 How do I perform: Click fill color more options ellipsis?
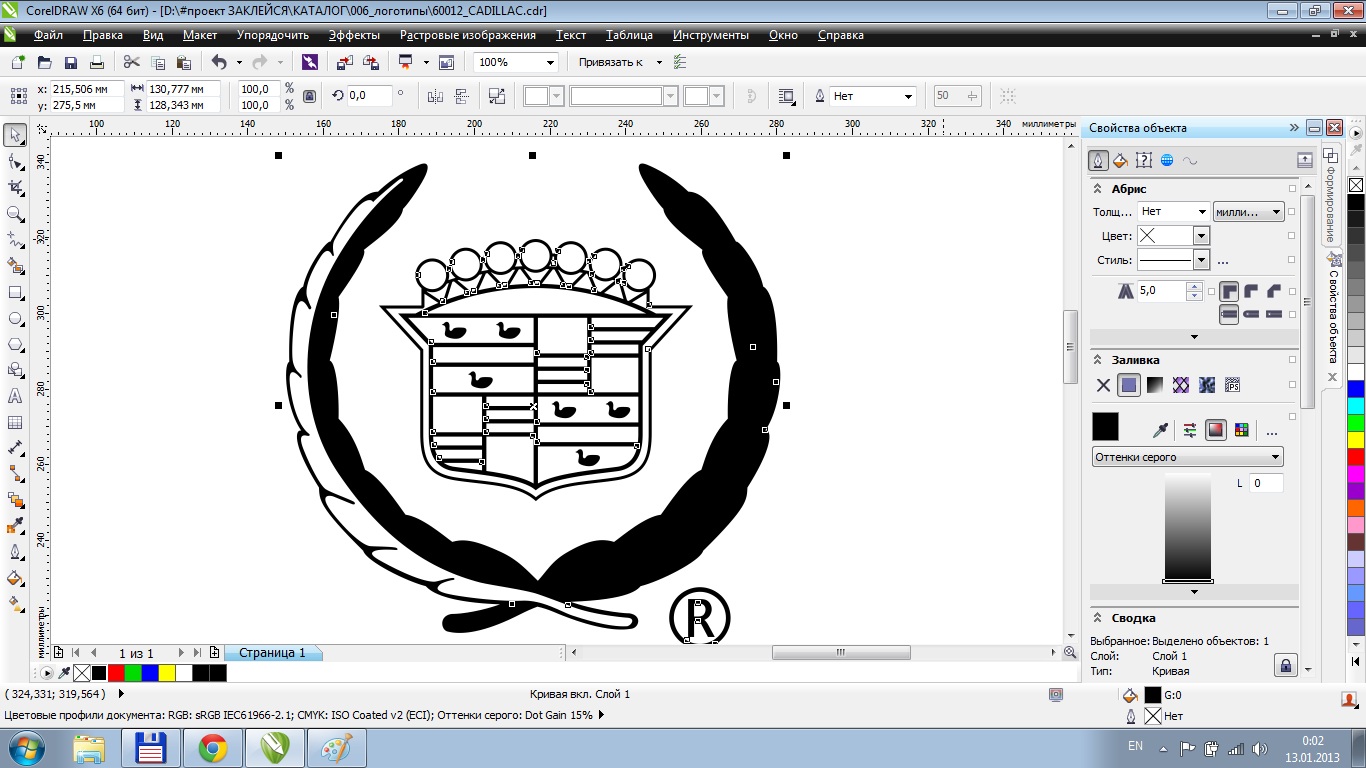pyautogui.click(x=1272, y=432)
